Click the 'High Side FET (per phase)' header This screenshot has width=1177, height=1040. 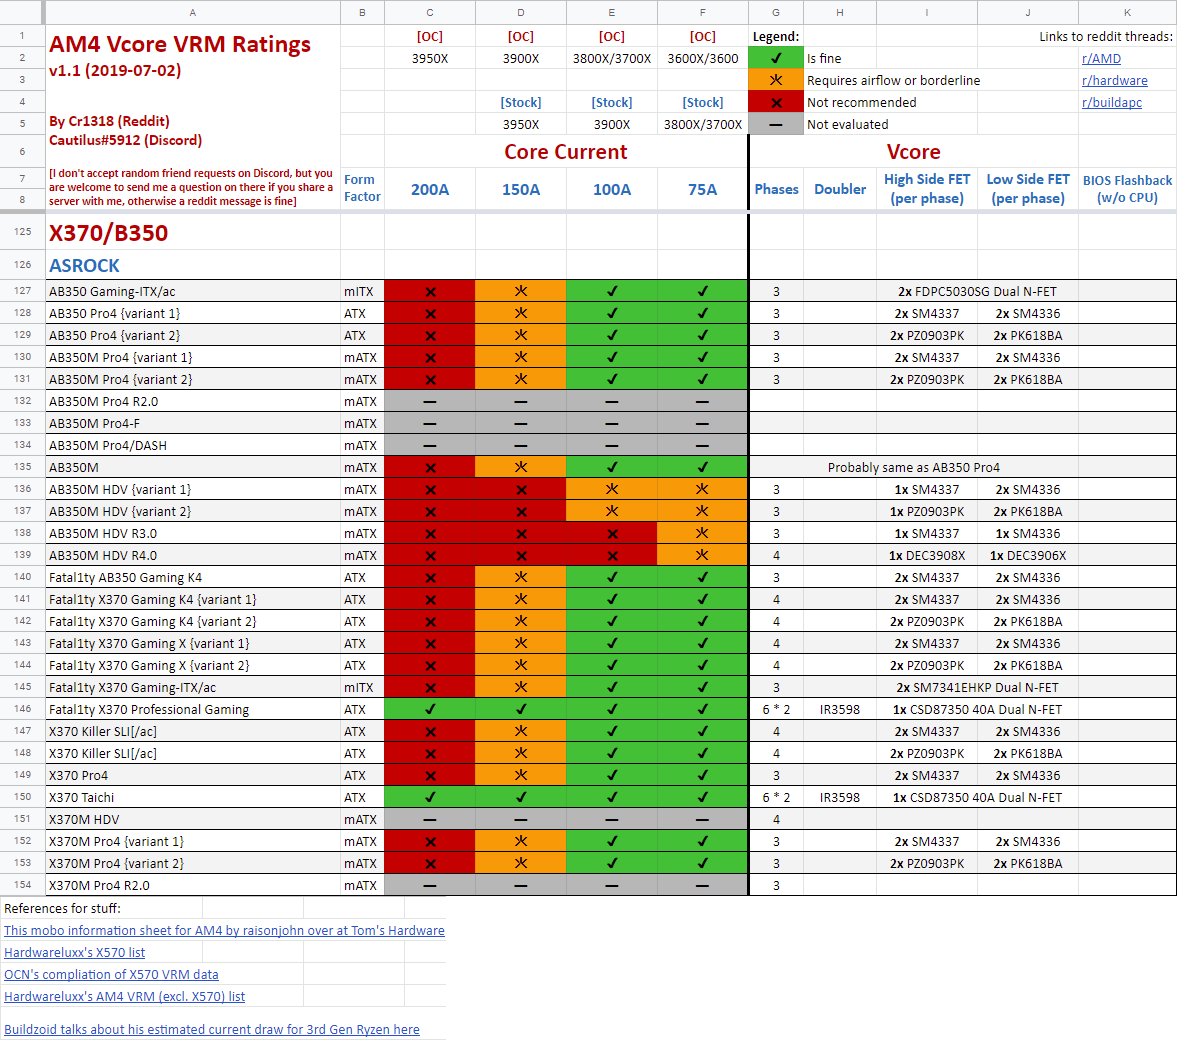[x=927, y=189]
